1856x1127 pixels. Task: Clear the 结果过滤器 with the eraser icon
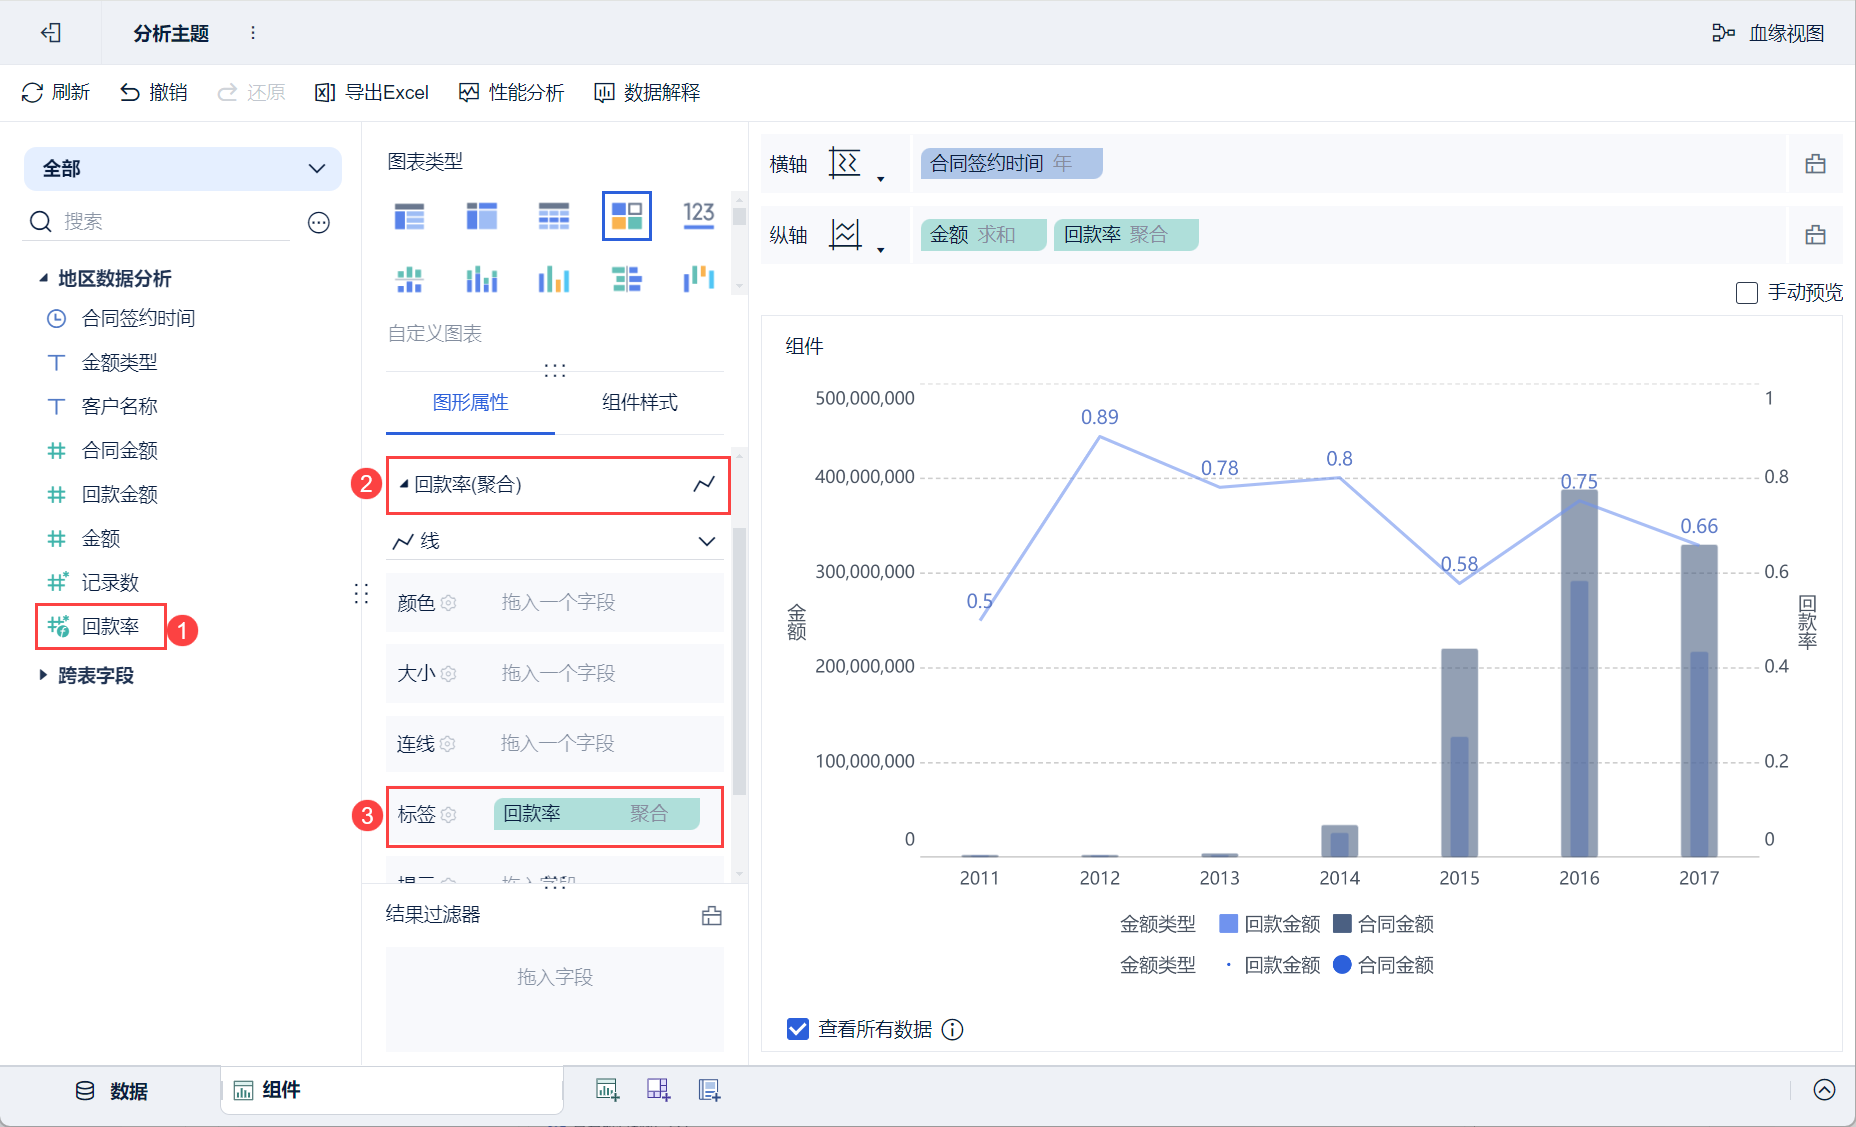click(x=712, y=916)
